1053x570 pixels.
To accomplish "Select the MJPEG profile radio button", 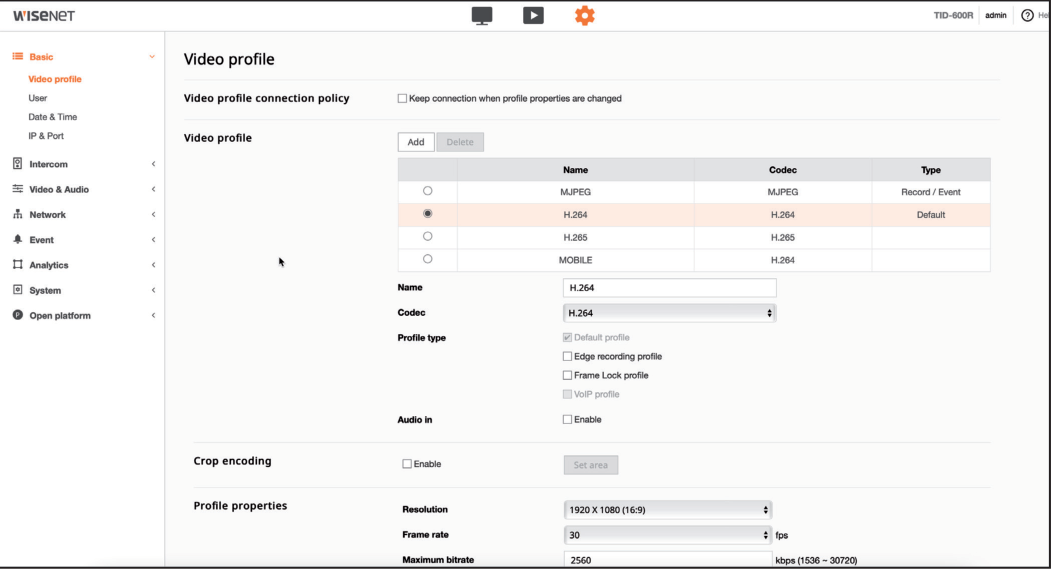I will [x=427, y=191].
